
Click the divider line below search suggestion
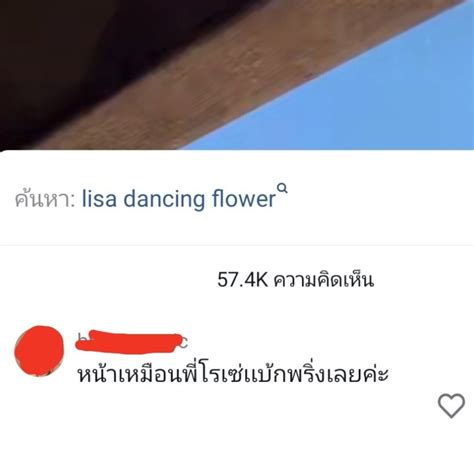click(237, 245)
